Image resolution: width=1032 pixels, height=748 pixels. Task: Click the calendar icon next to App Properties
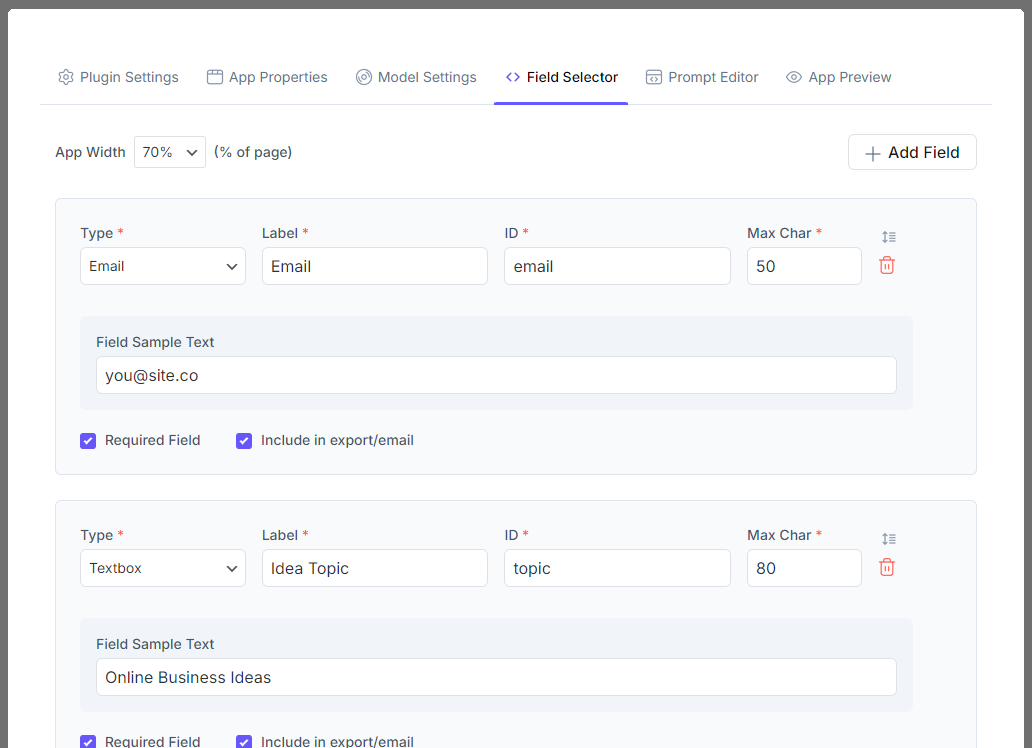(213, 76)
